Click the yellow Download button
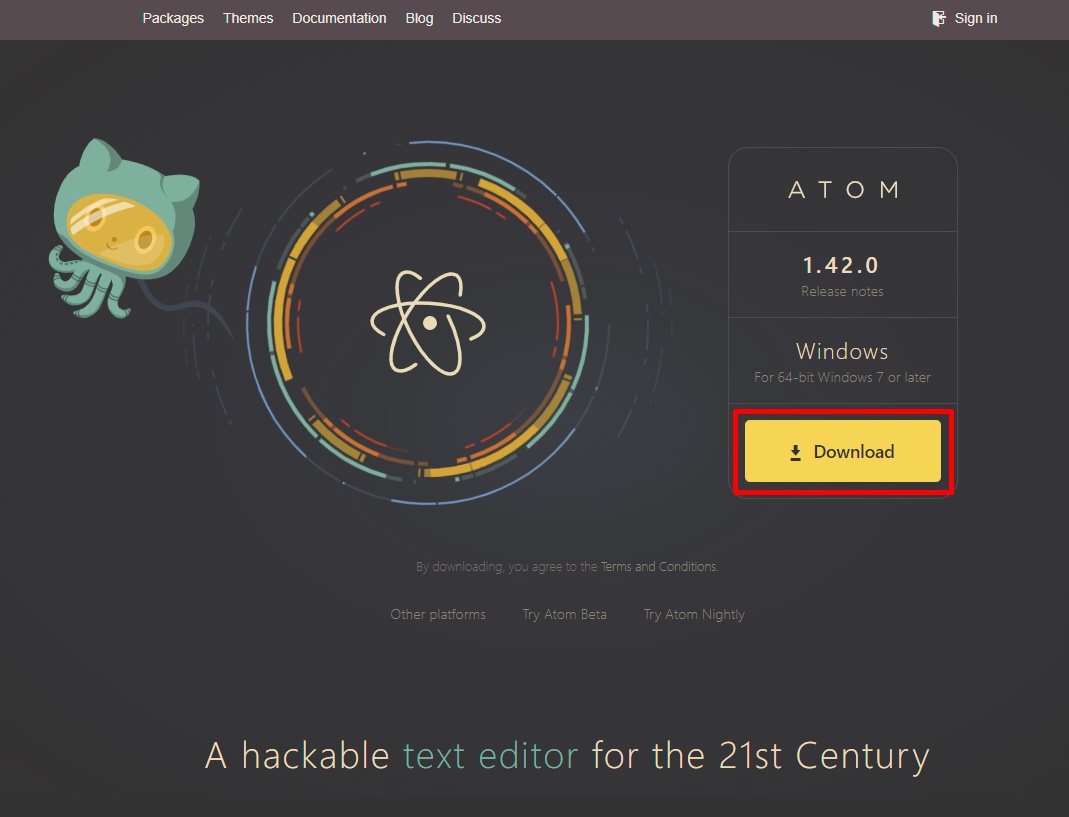The height and width of the screenshot is (817, 1069). [843, 451]
